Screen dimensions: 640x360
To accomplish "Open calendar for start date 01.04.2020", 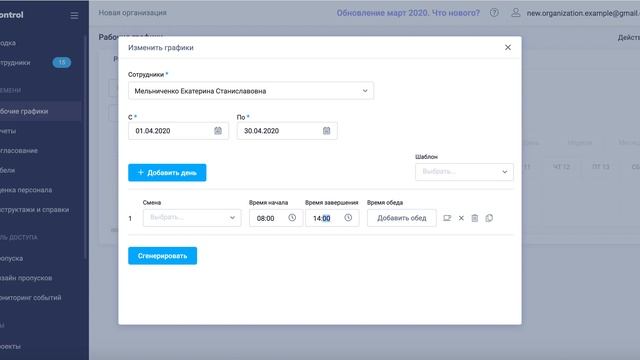I will click(x=218, y=131).
